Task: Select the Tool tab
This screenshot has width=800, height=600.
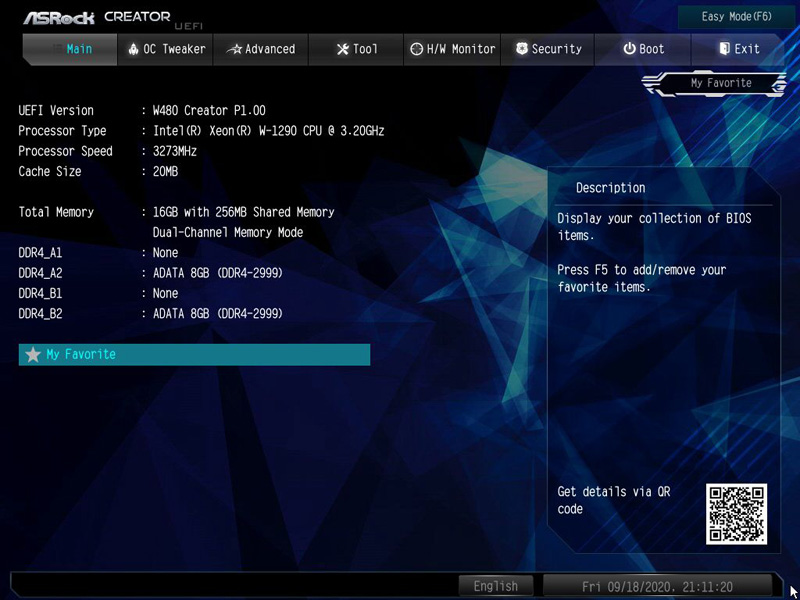Action: click(356, 49)
